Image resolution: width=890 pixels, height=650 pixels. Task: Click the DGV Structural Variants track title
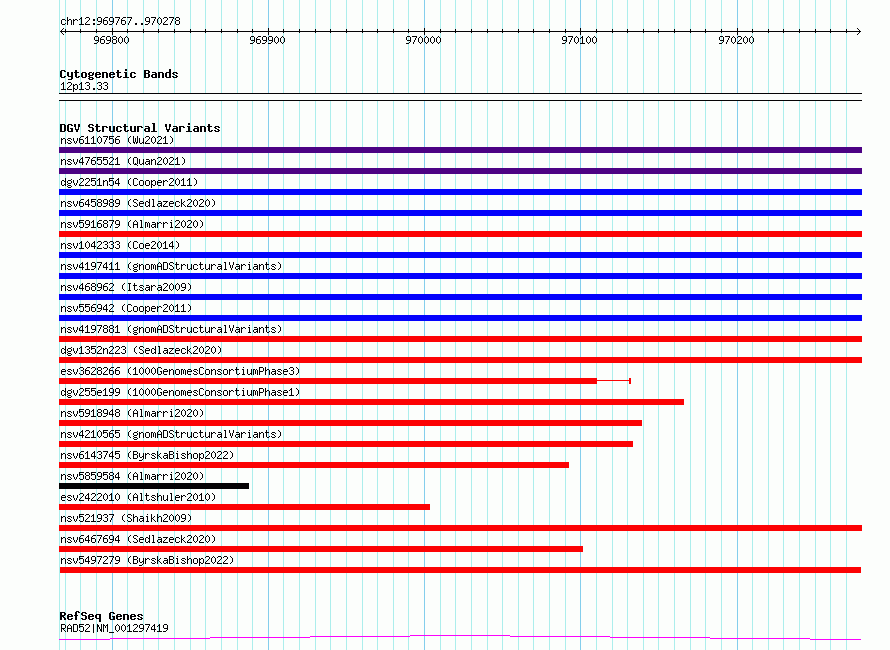(140, 128)
